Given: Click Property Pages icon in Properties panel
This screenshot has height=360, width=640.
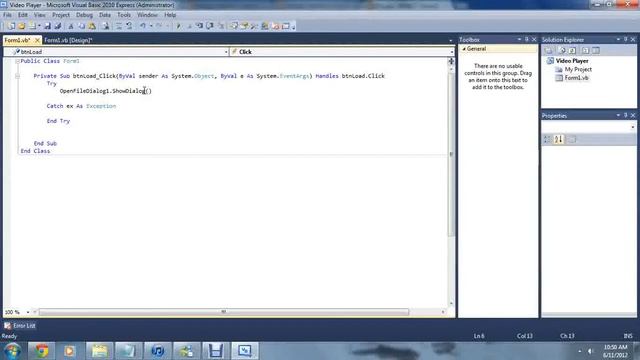Looking at the screenshot, I should pos(572,140).
